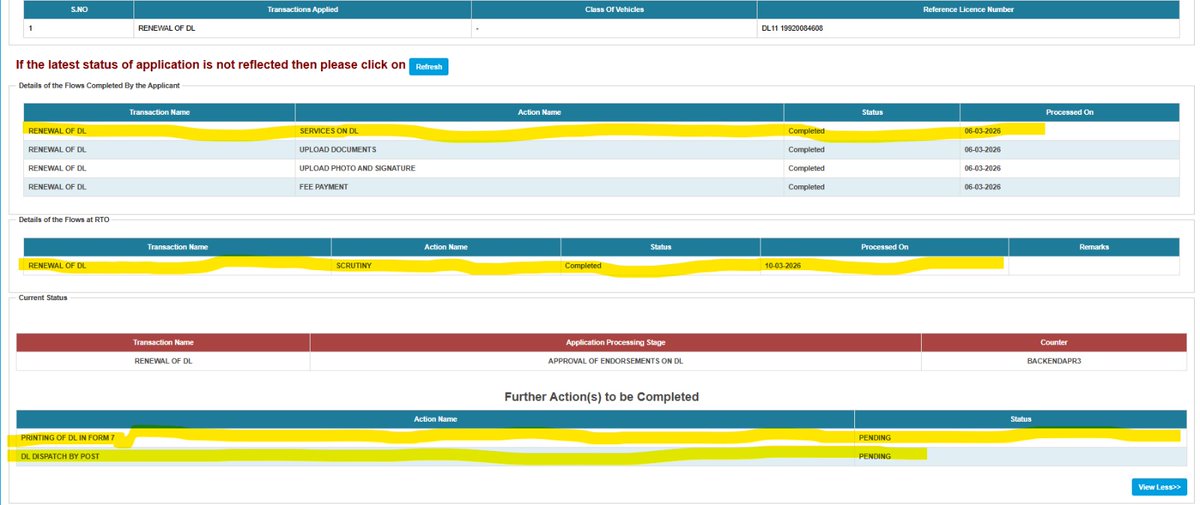
Task: Select Completed status in SCRUTINY row
Action: (x=583, y=266)
